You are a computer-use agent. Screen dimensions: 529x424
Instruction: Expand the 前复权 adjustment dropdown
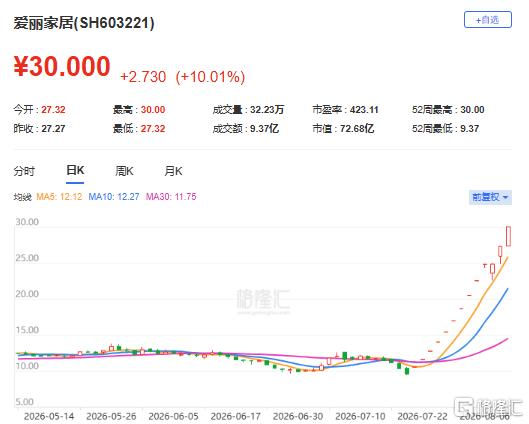490,197
